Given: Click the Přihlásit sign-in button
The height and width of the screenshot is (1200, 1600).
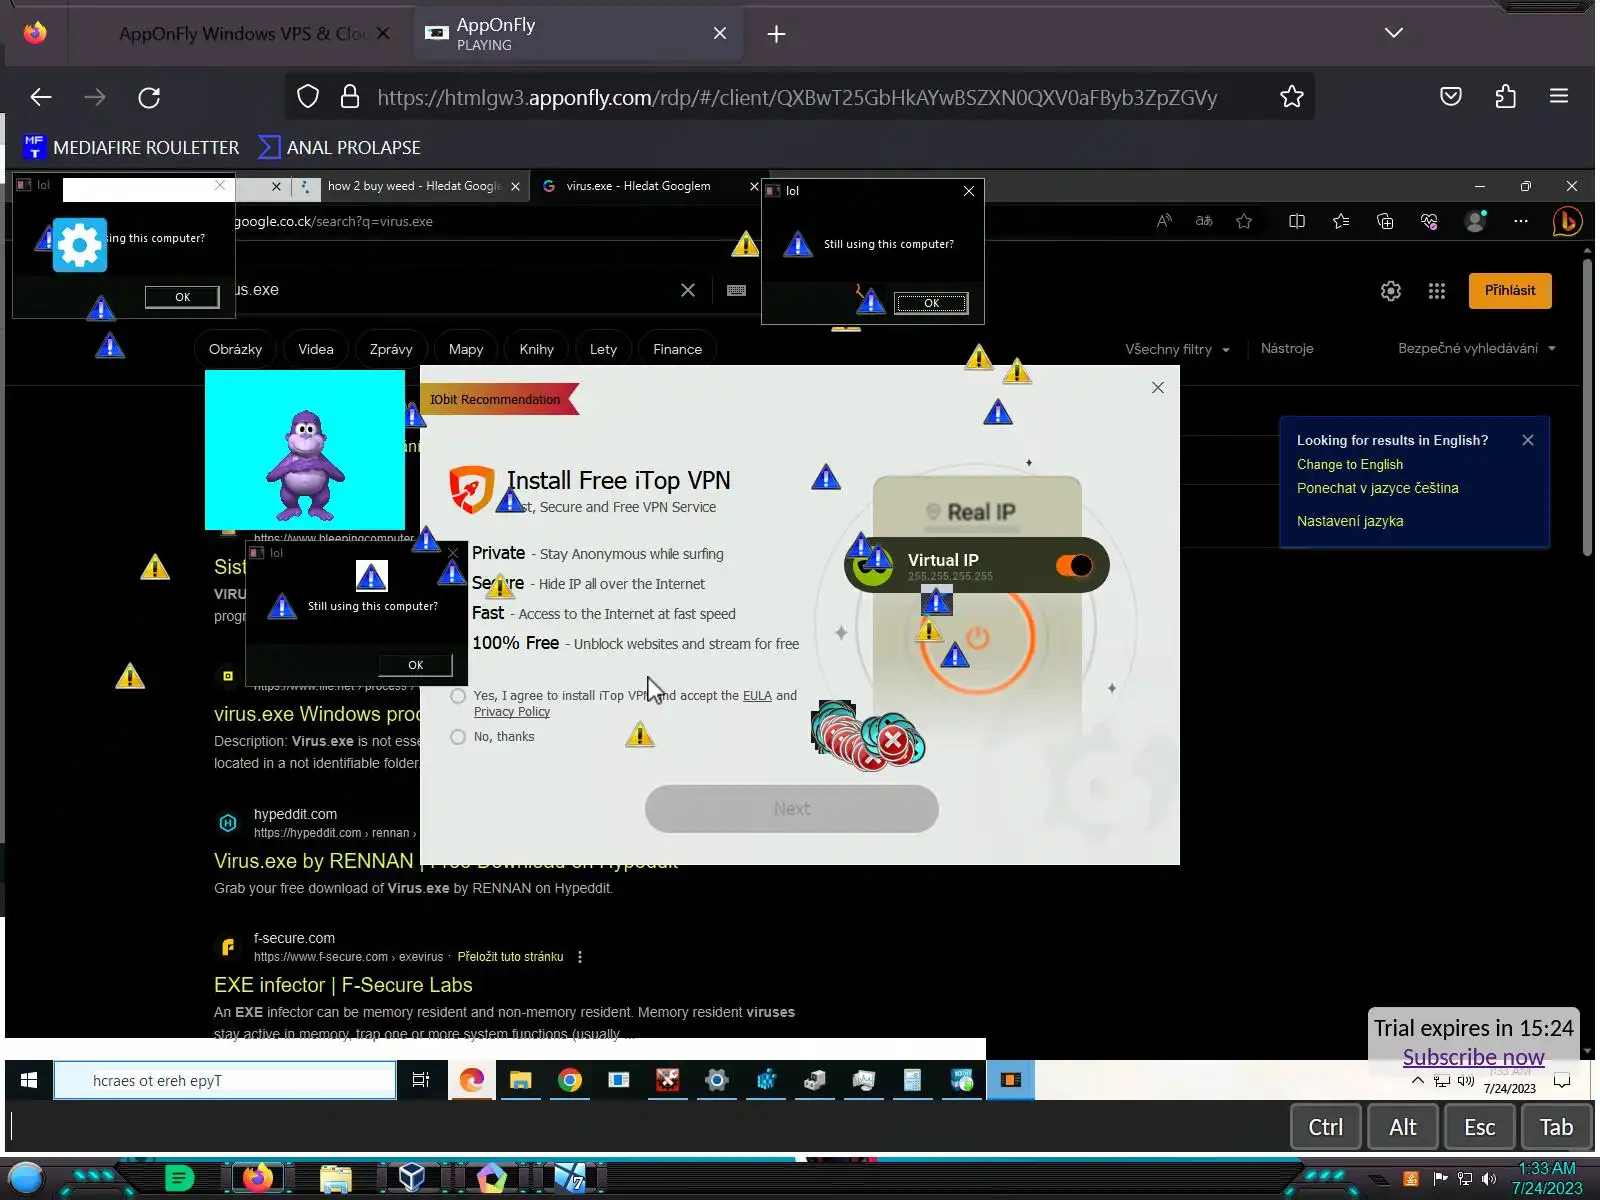Looking at the screenshot, I should (x=1510, y=291).
